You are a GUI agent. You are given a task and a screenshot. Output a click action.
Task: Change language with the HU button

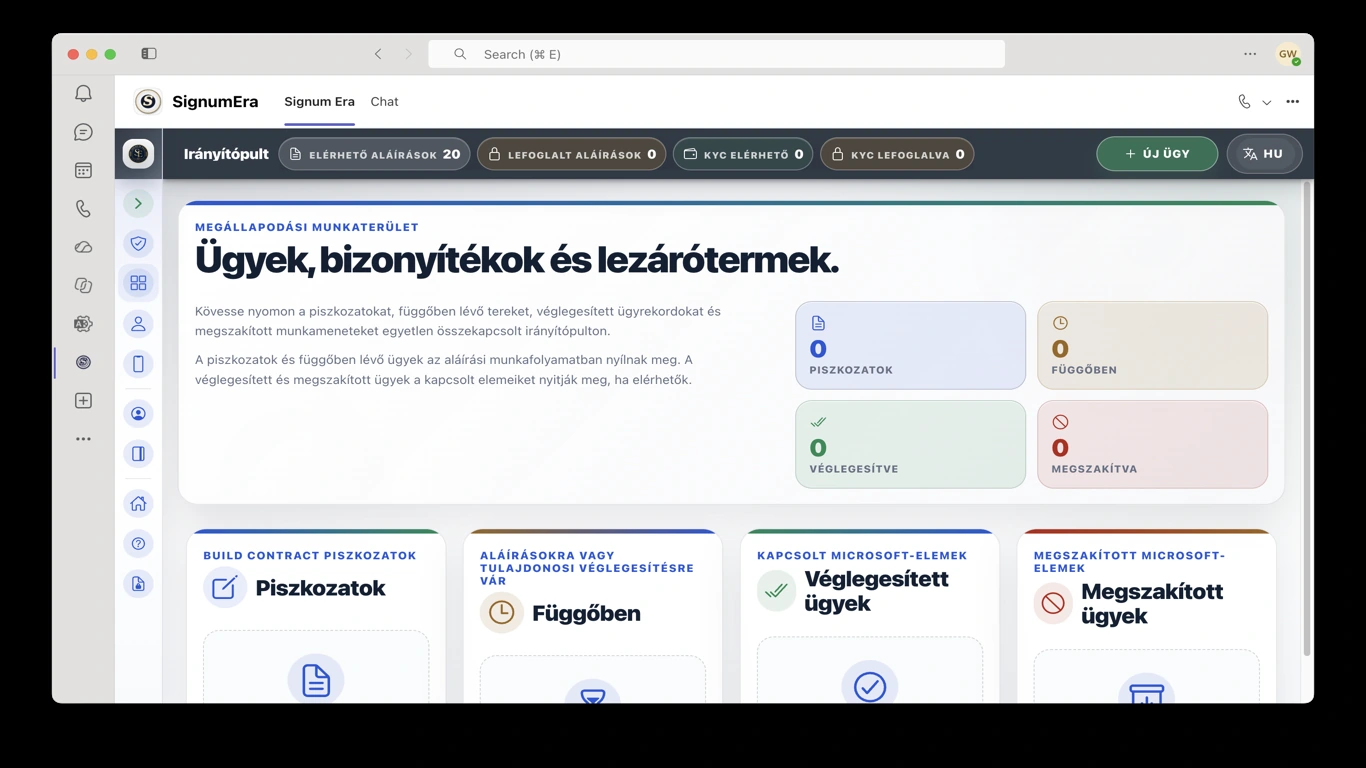click(x=1264, y=154)
